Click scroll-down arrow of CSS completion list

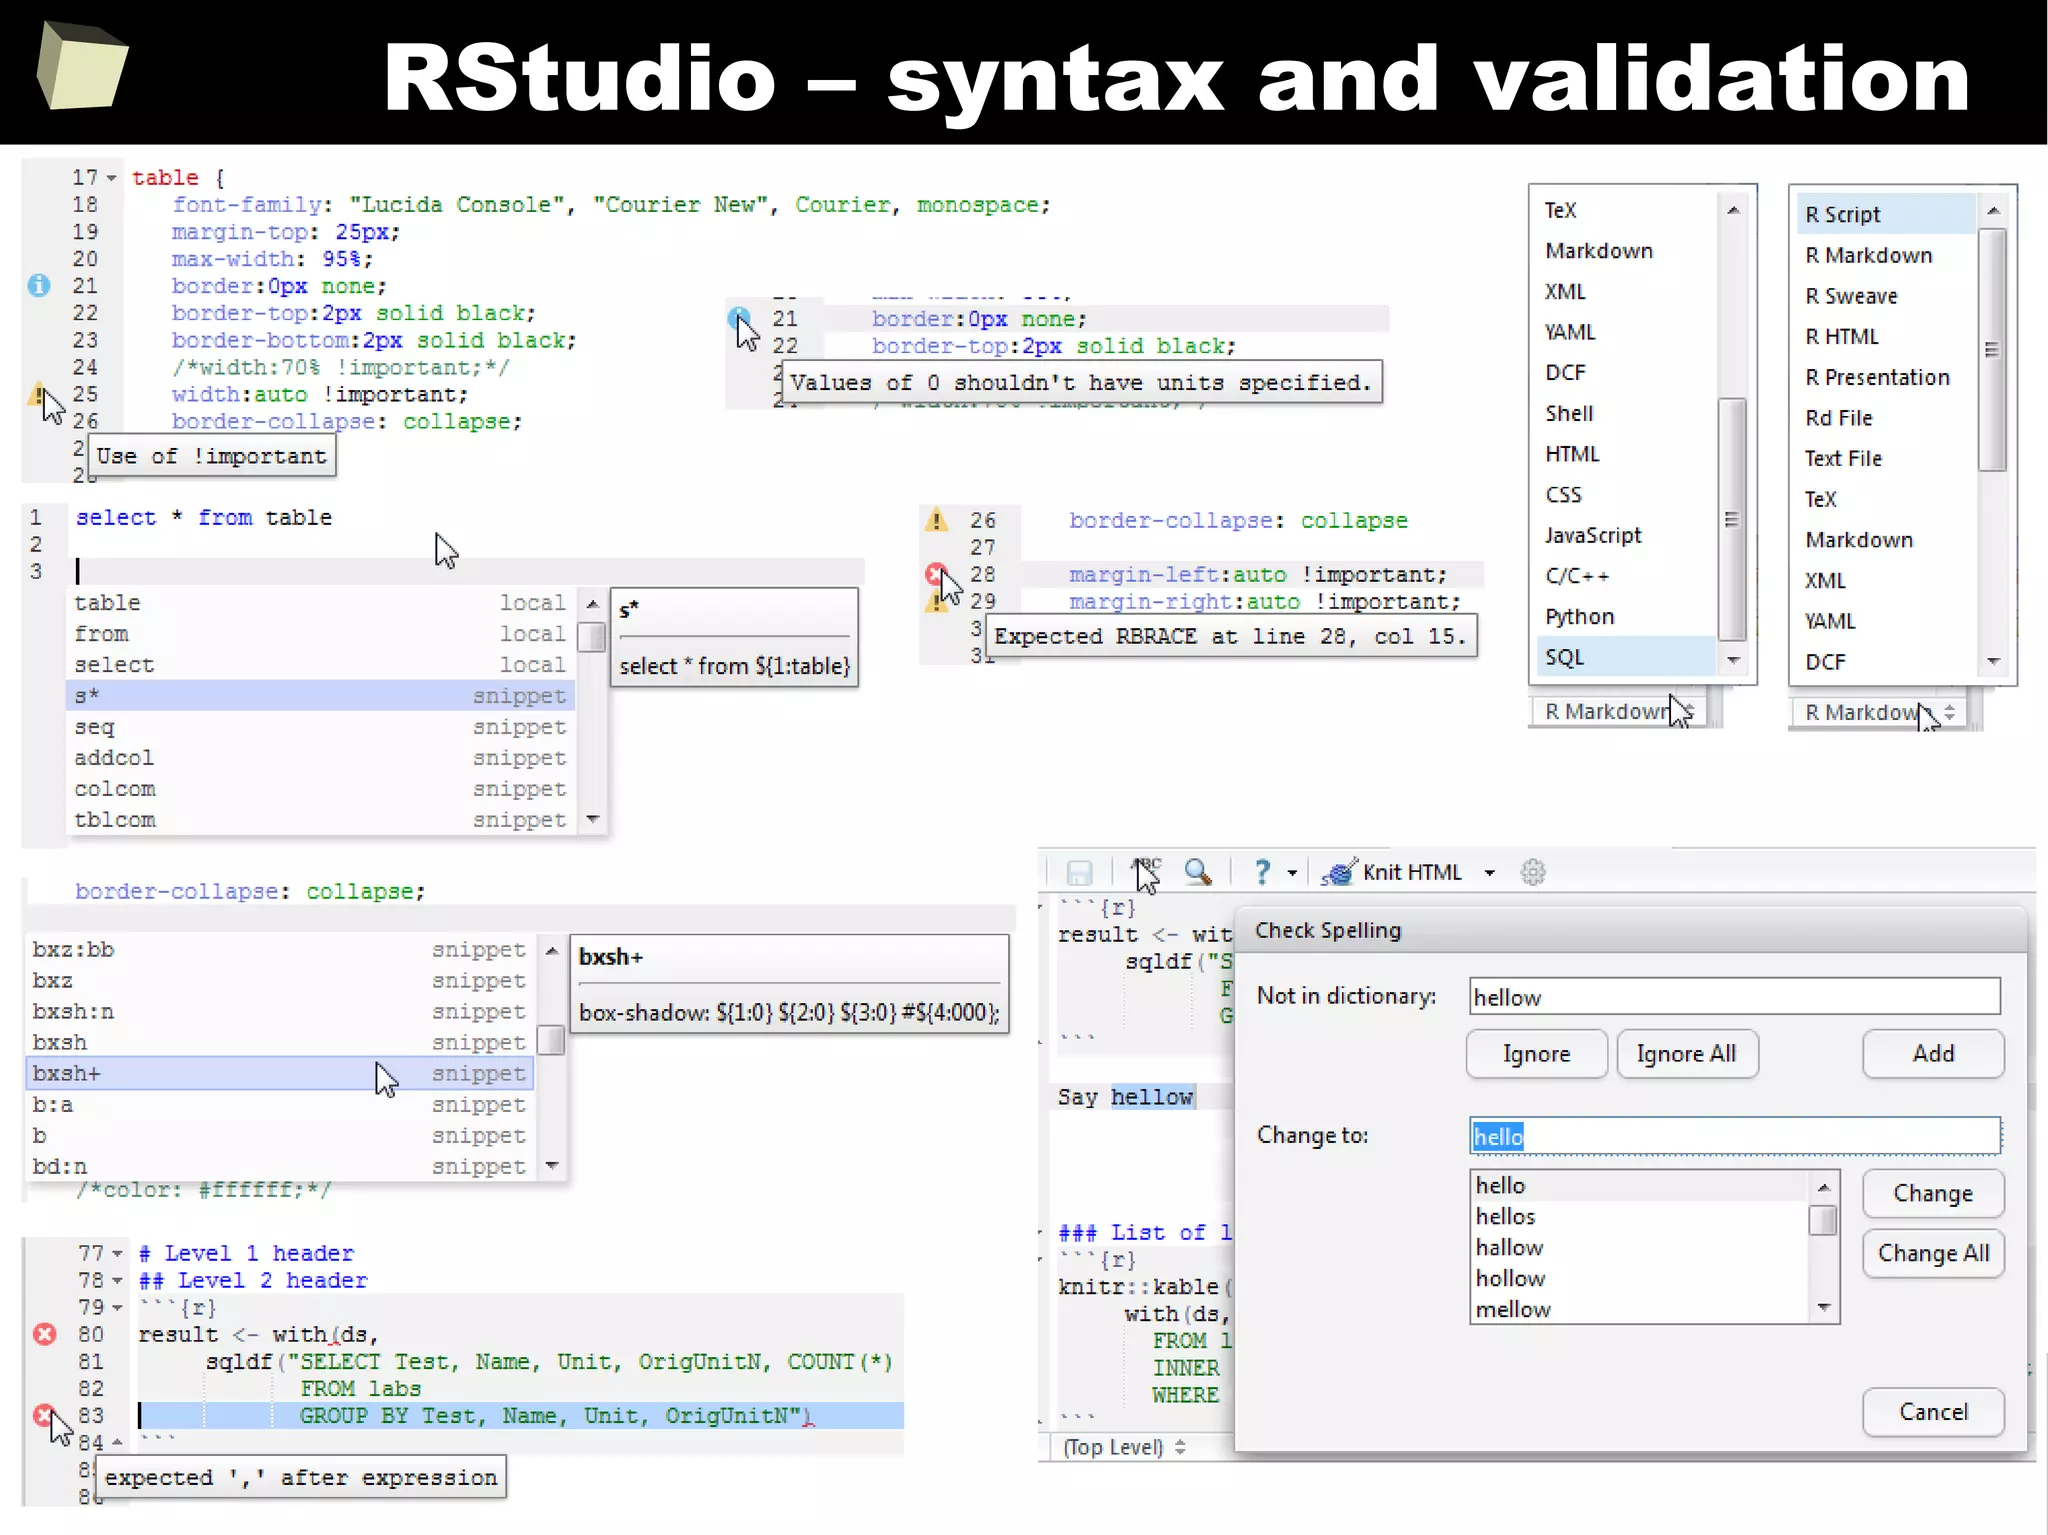tap(551, 1166)
